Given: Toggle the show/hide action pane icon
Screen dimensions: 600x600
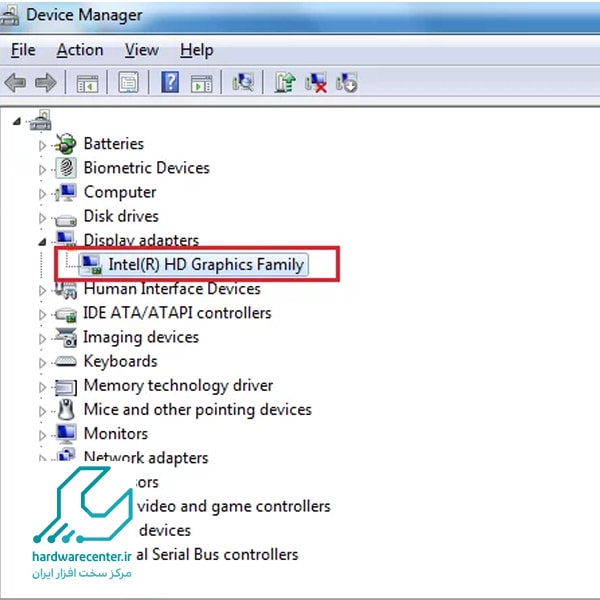Looking at the screenshot, I should click(201, 83).
